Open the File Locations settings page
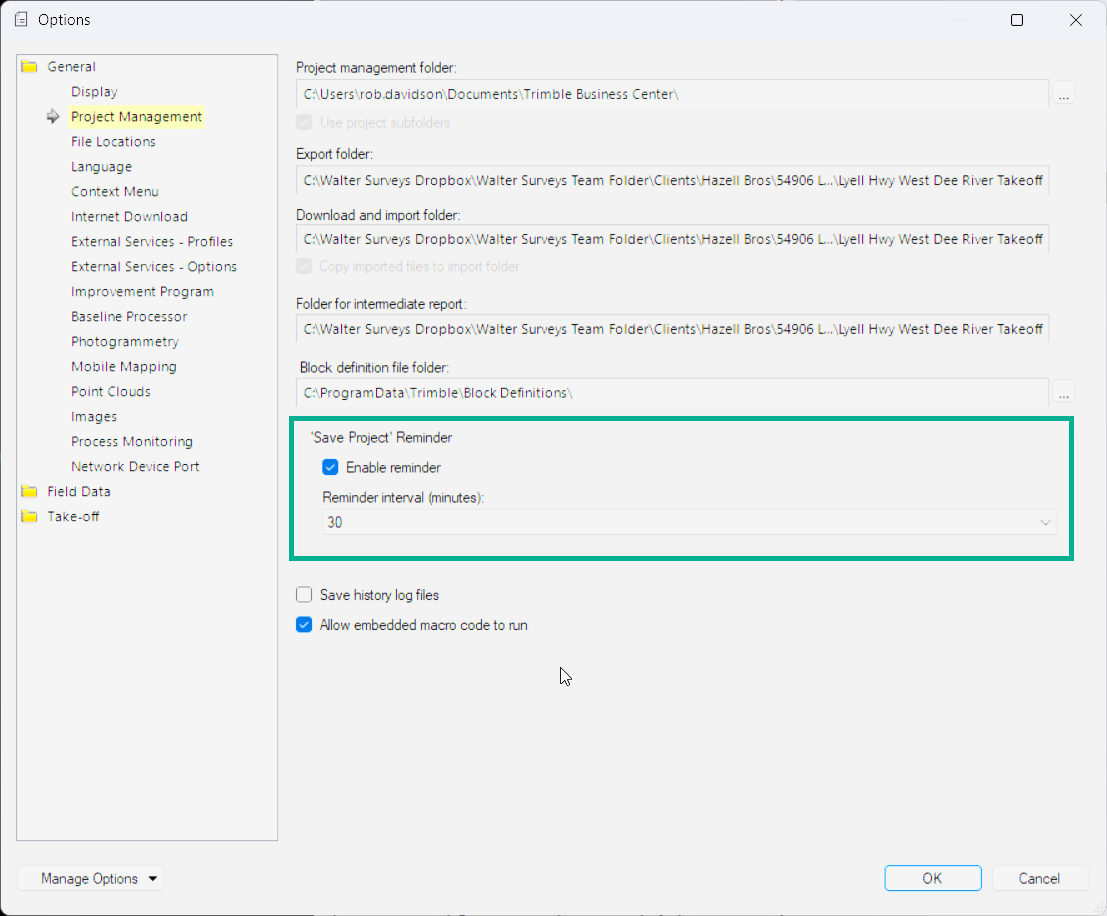Screen dimensions: 1107x916 [113, 142]
